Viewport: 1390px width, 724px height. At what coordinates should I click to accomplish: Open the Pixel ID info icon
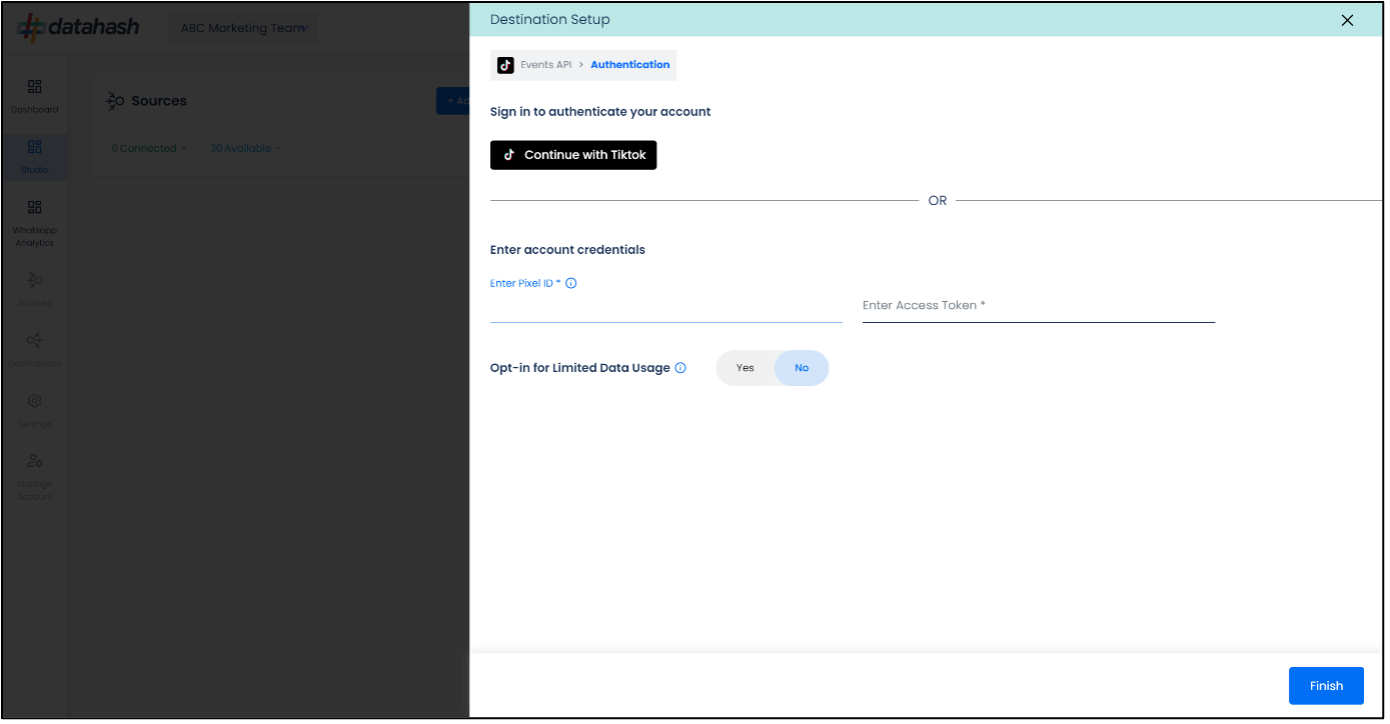pos(571,283)
